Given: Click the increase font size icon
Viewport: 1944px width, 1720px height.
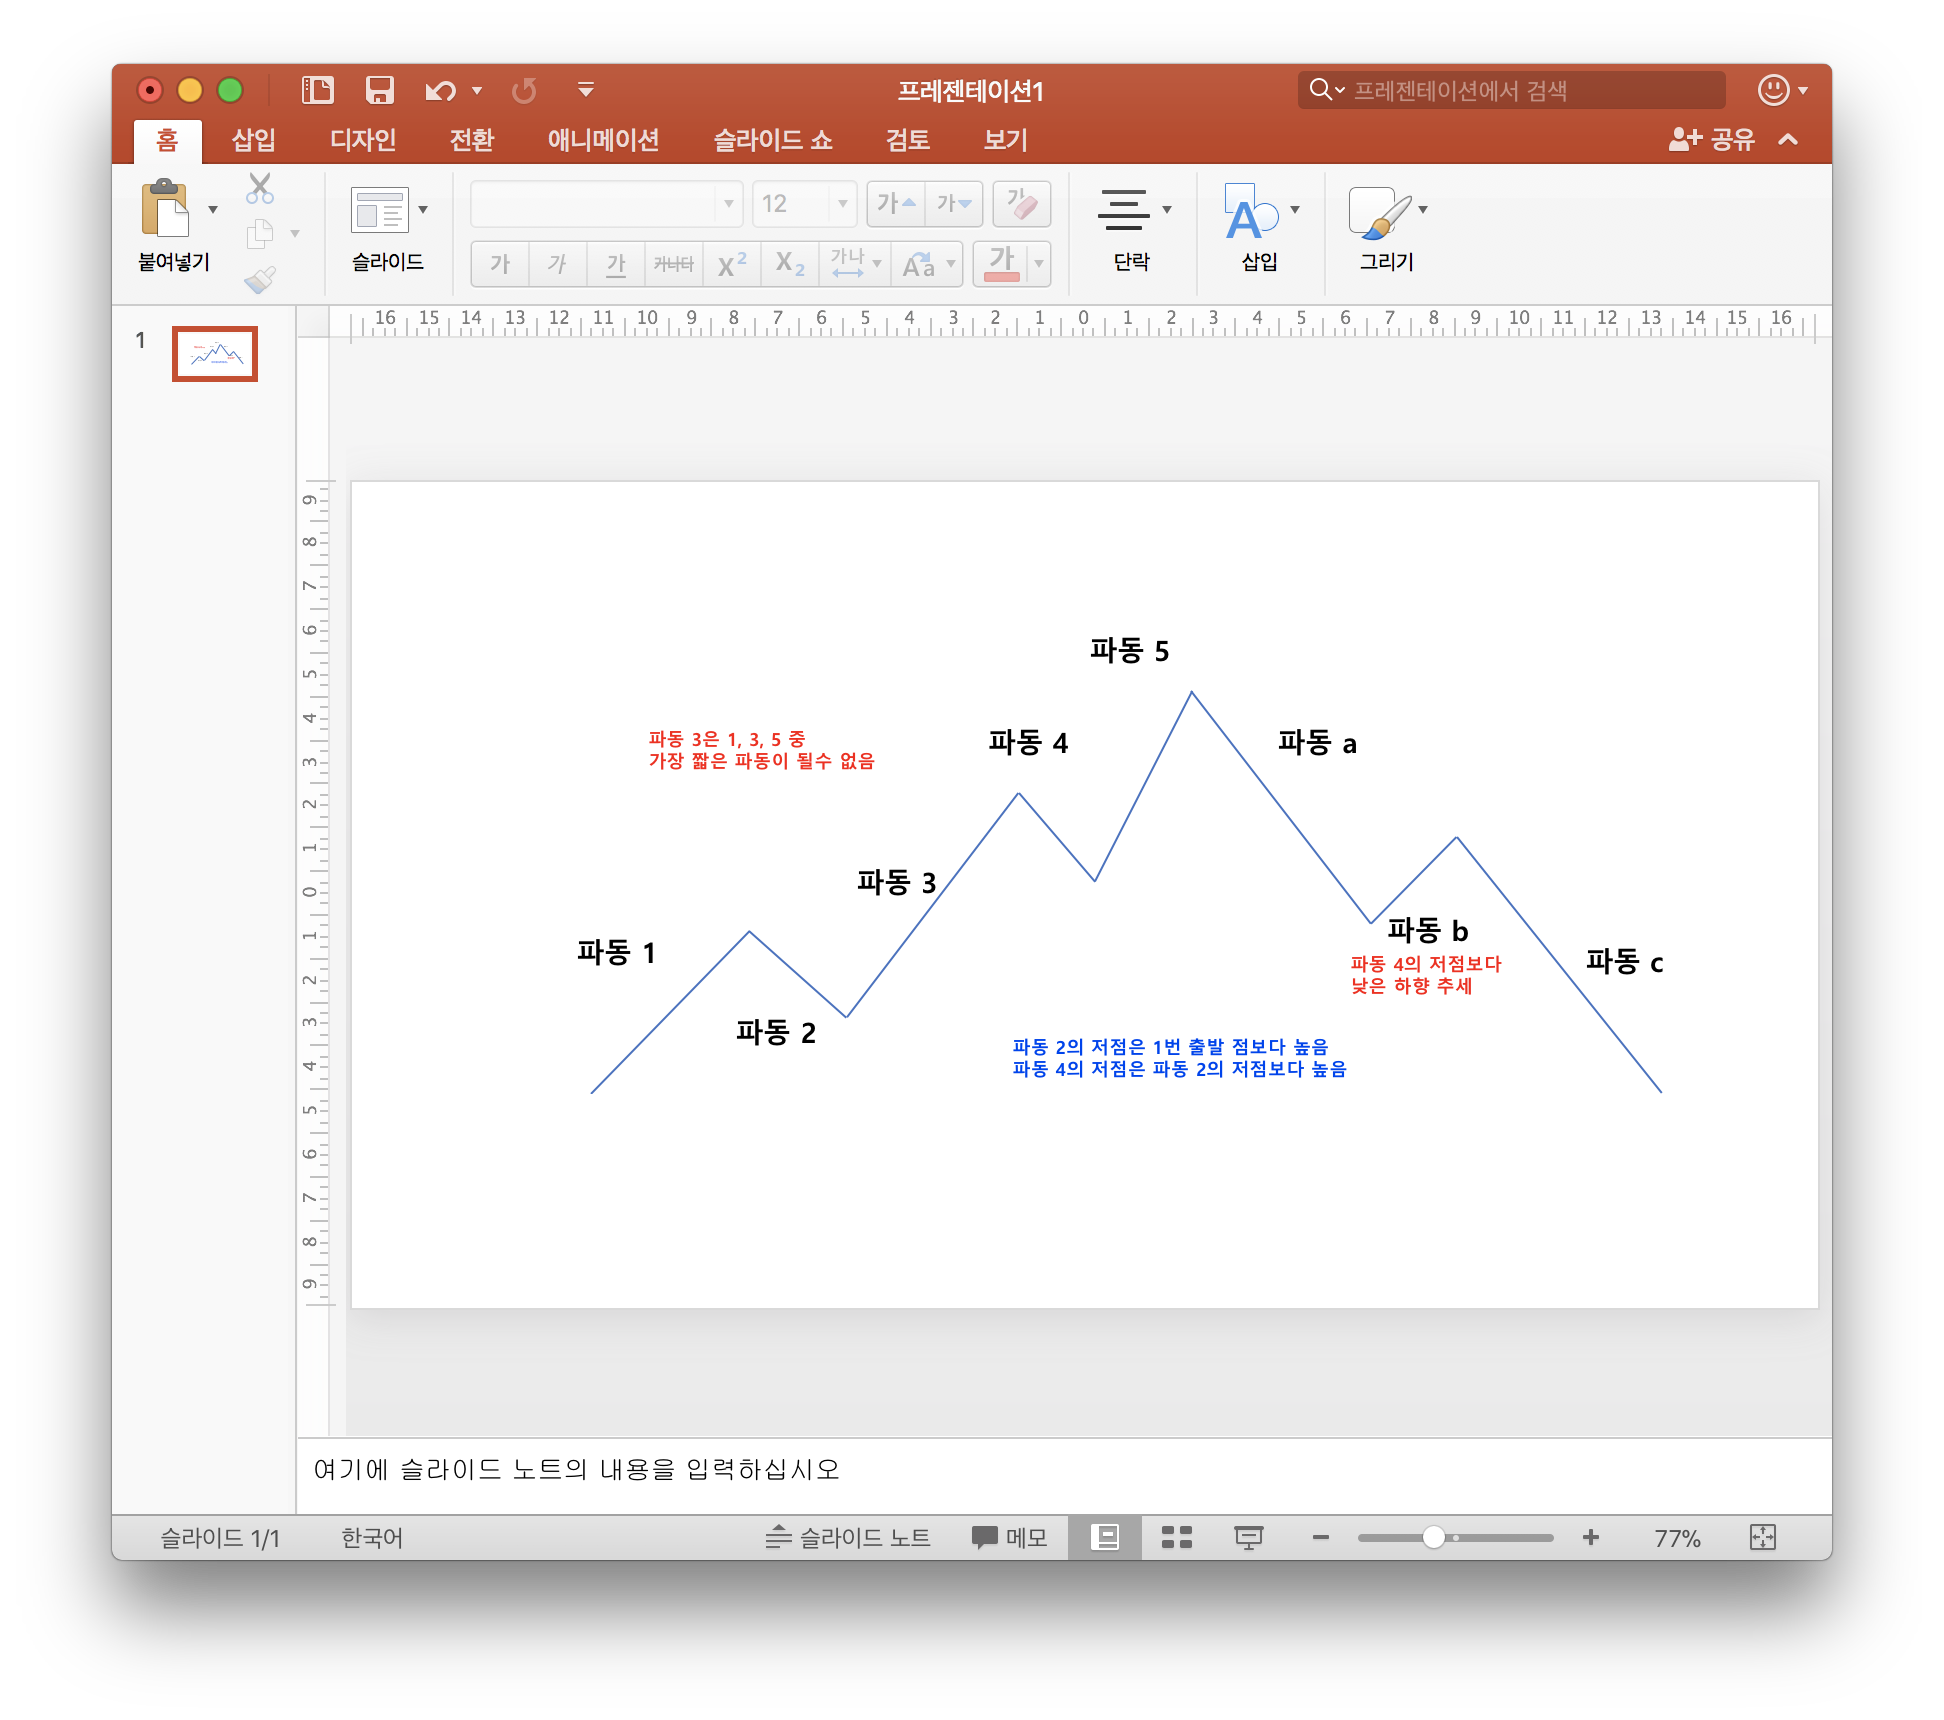Looking at the screenshot, I should point(896,204).
